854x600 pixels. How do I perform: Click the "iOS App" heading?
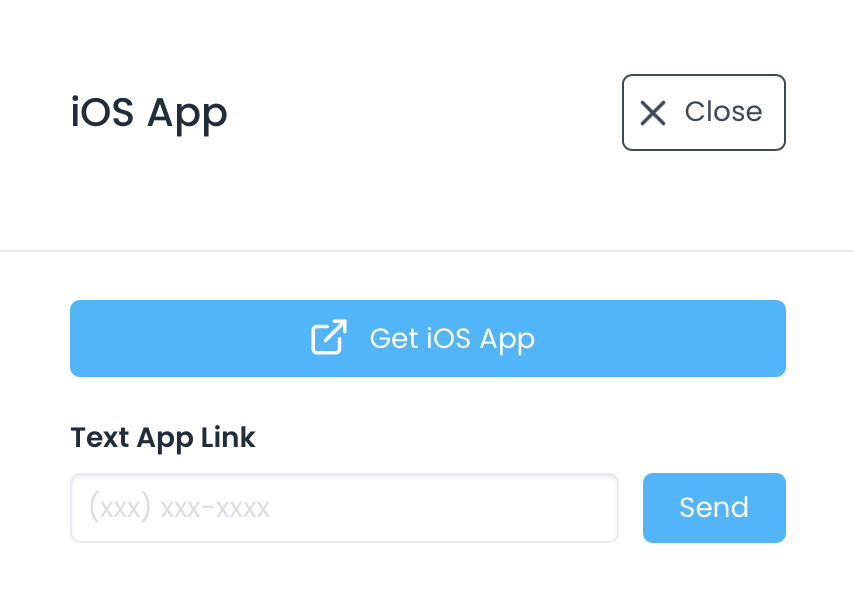(149, 113)
